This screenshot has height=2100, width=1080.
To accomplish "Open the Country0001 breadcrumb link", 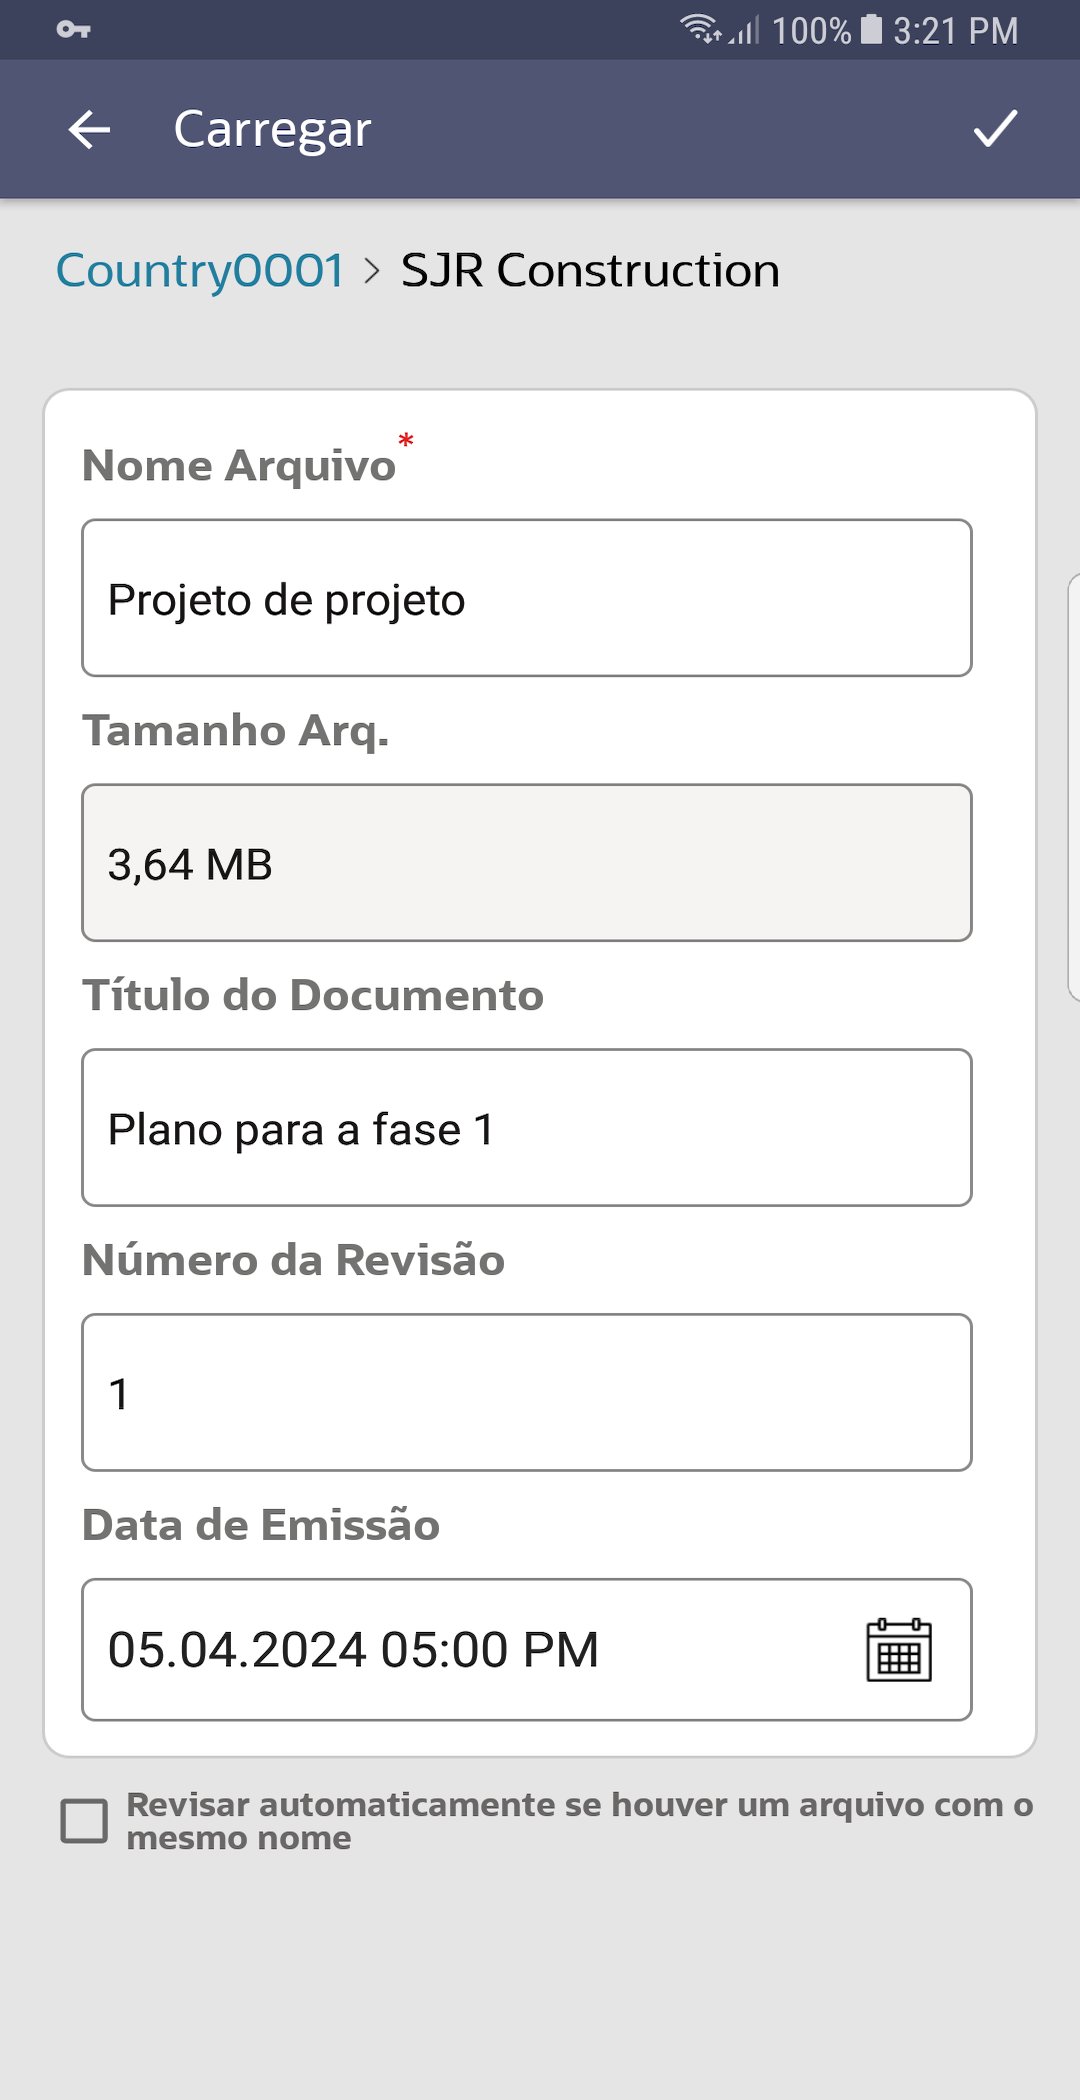I will tap(200, 271).
